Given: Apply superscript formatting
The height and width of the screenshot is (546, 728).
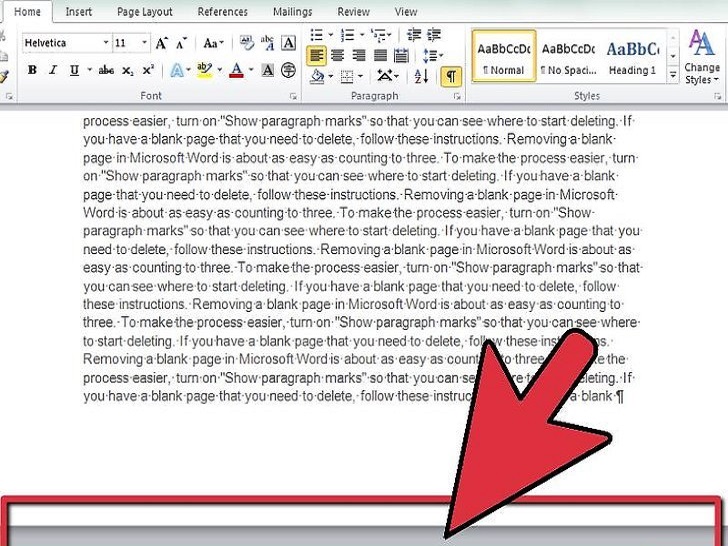Looking at the screenshot, I should click(x=148, y=70).
